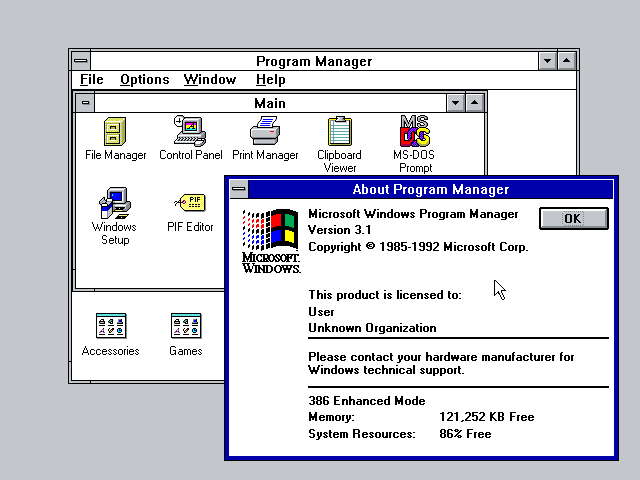This screenshot has height=480, width=640.
Task: Click the Main group title bar
Action: 270,103
